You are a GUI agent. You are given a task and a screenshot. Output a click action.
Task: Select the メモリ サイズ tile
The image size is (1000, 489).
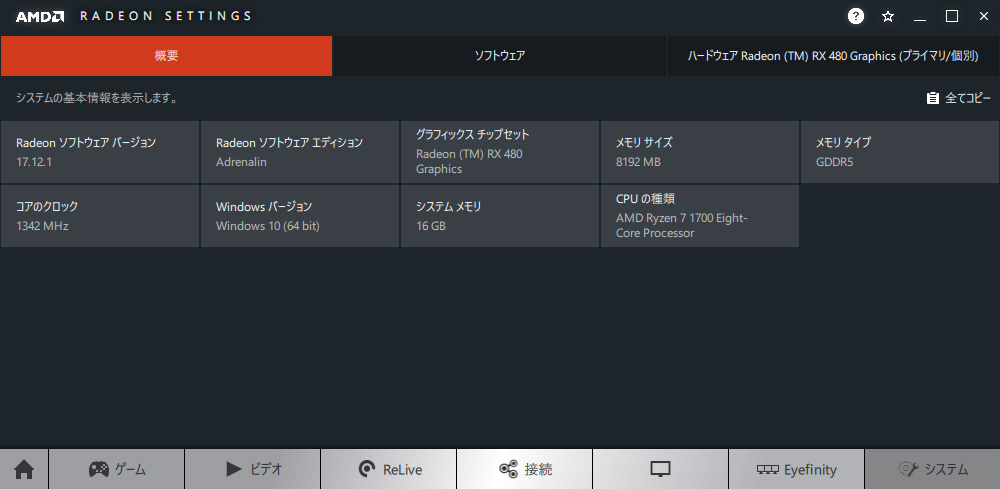pyautogui.click(x=700, y=152)
